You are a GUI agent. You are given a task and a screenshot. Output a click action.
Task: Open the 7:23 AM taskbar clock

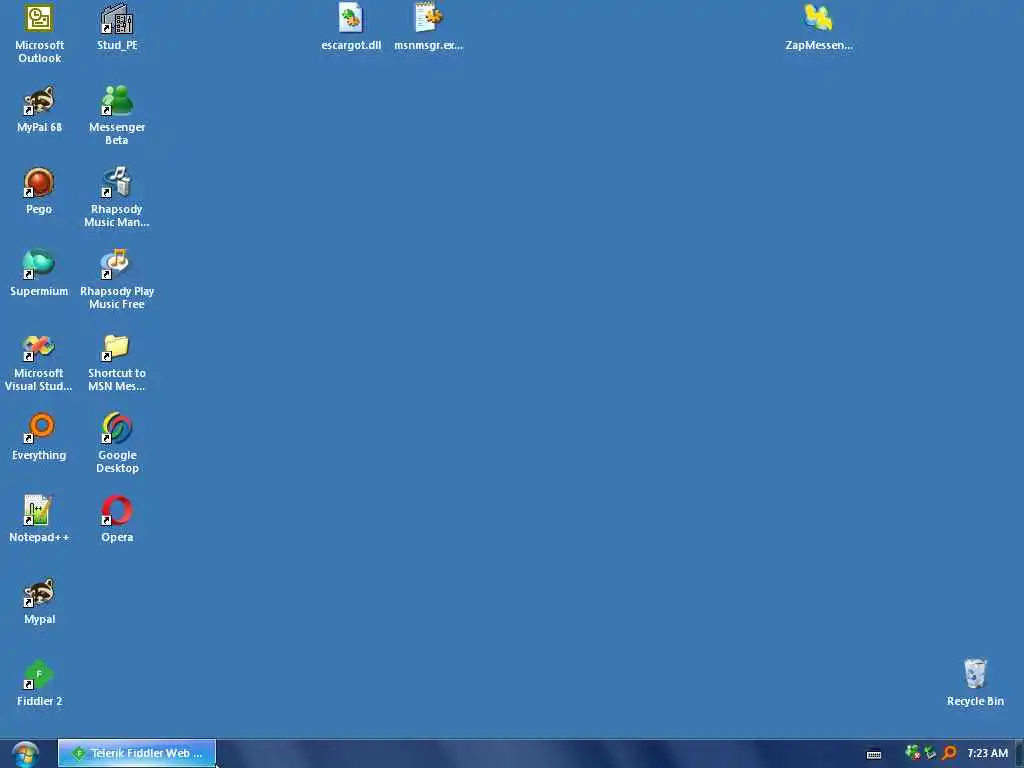pyautogui.click(x=987, y=754)
